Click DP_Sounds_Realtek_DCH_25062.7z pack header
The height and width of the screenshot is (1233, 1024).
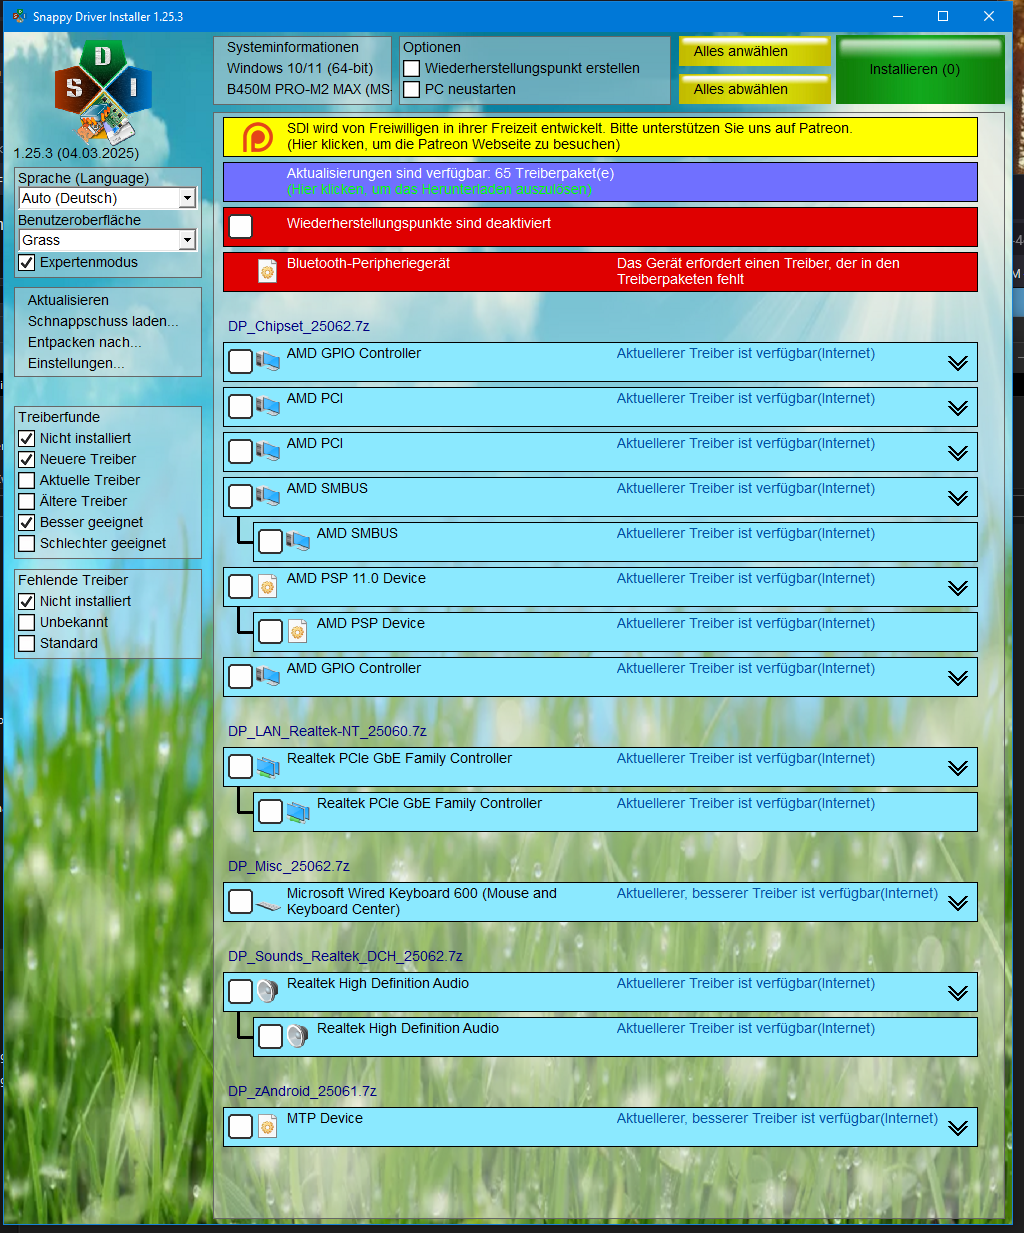tap(345, 956)
